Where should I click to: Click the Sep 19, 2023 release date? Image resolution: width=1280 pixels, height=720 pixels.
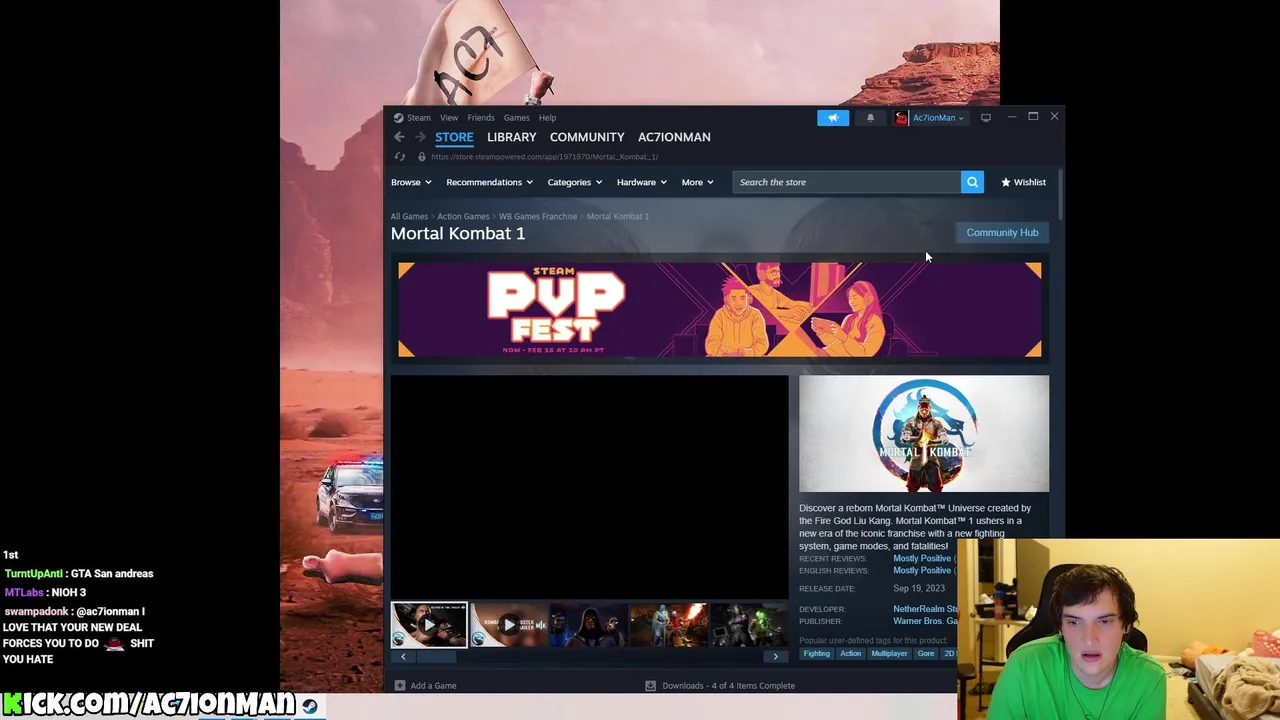coord(919,589)
